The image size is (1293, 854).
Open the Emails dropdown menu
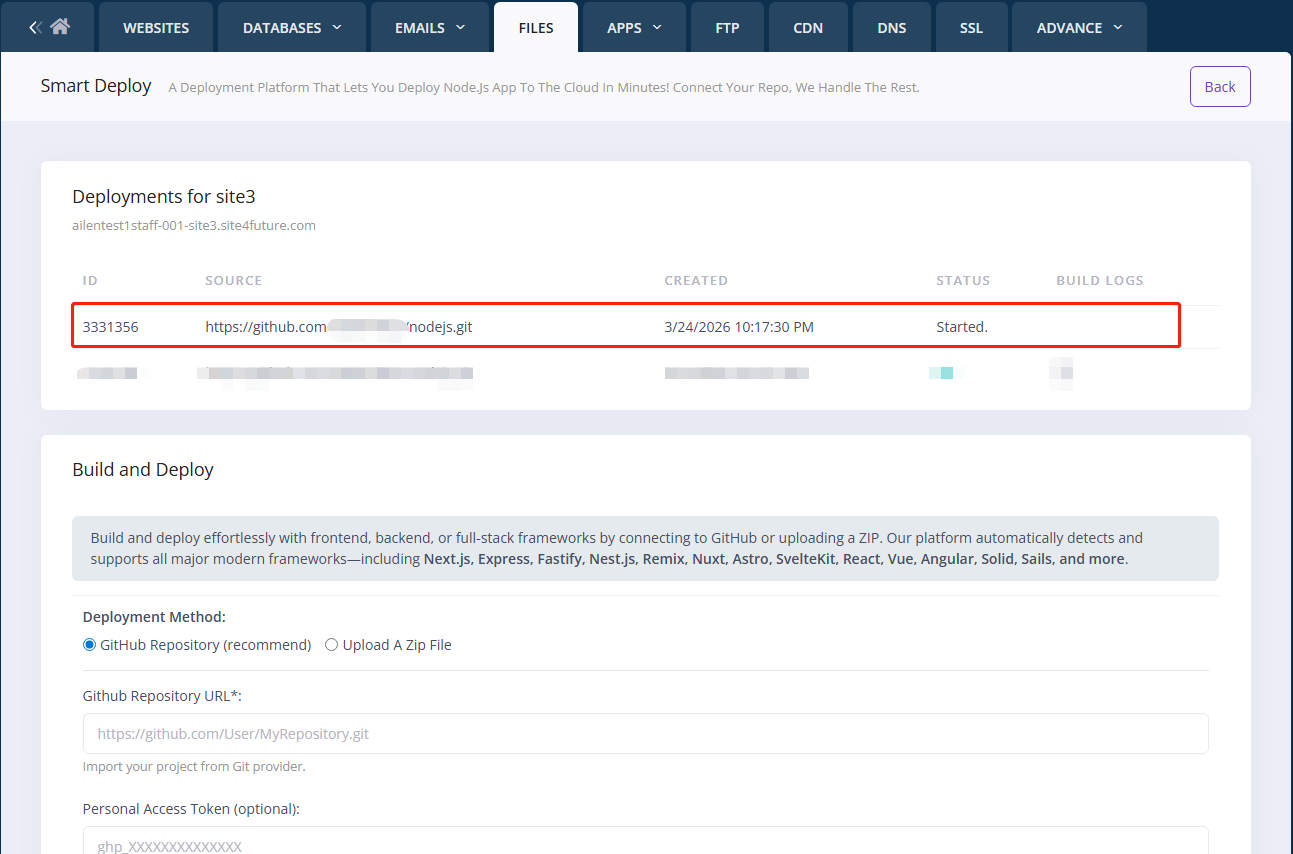[430, 28]
